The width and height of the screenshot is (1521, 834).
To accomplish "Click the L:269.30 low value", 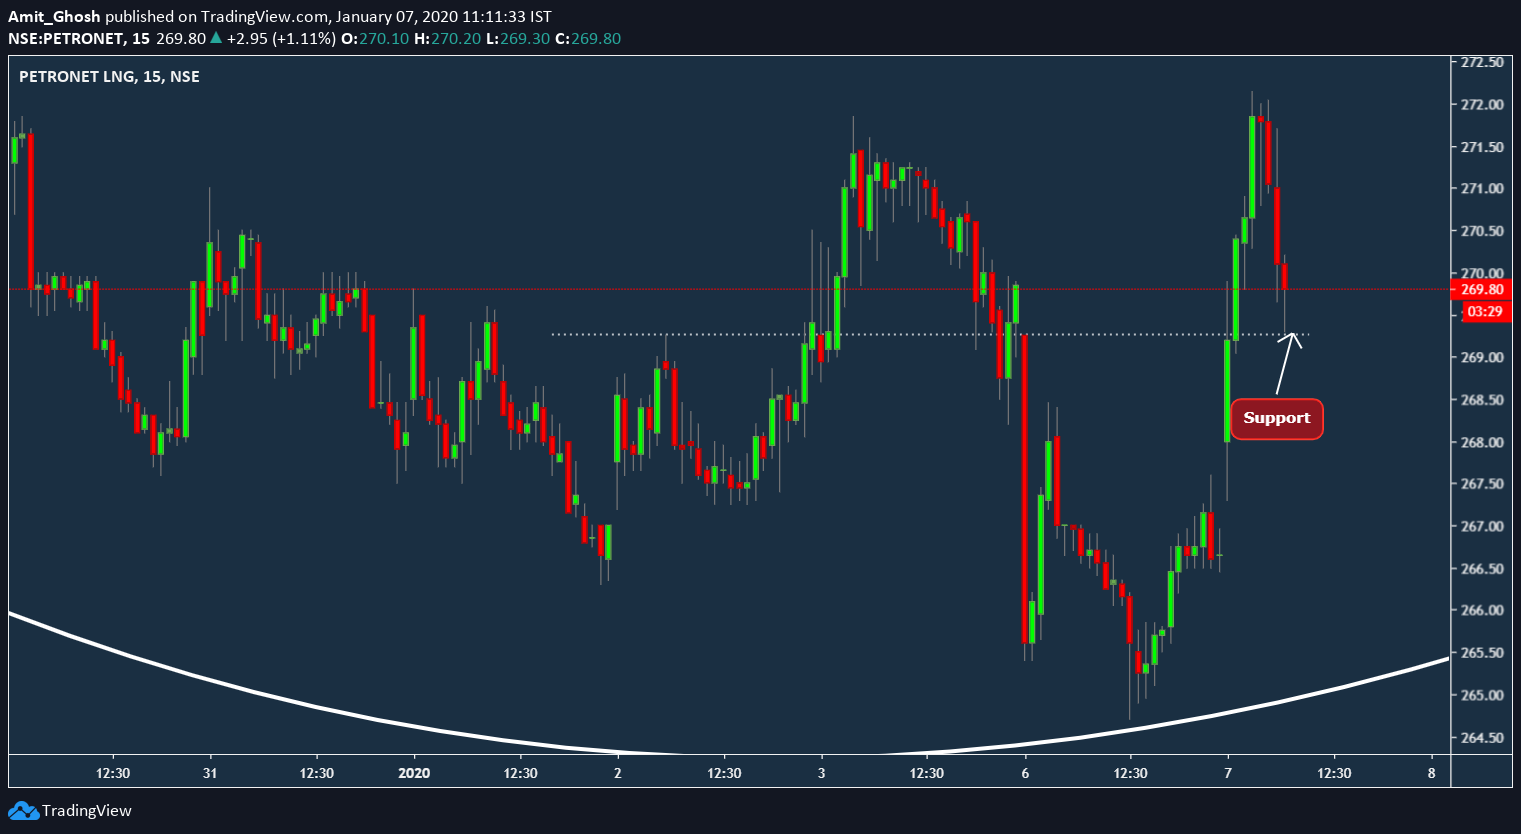I will coord(518,39).
